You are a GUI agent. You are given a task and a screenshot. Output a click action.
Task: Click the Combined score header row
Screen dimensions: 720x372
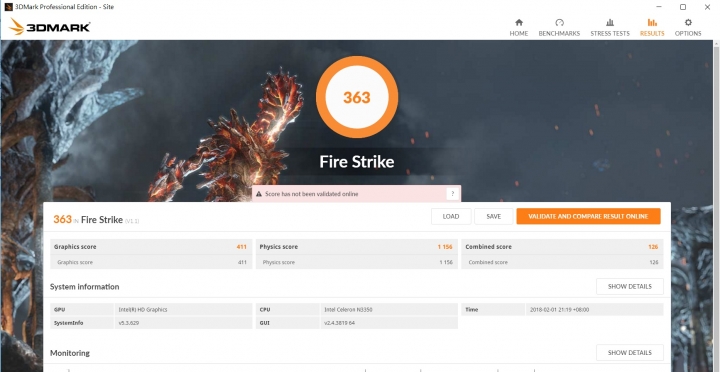[x=562, y=247]
